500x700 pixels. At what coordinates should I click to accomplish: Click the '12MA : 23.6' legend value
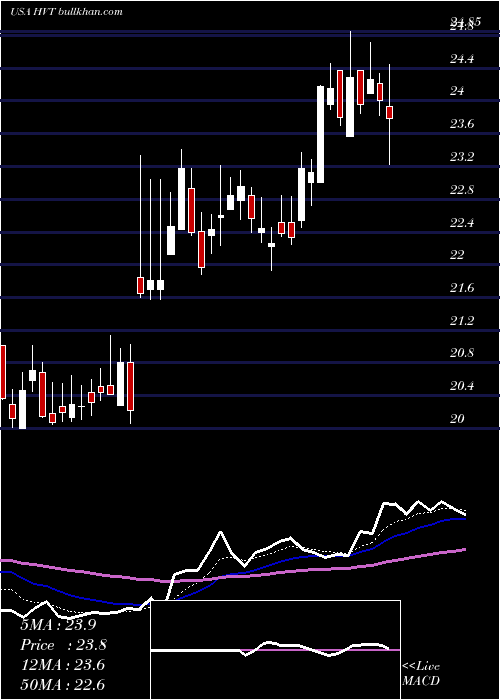coord(62,665)
